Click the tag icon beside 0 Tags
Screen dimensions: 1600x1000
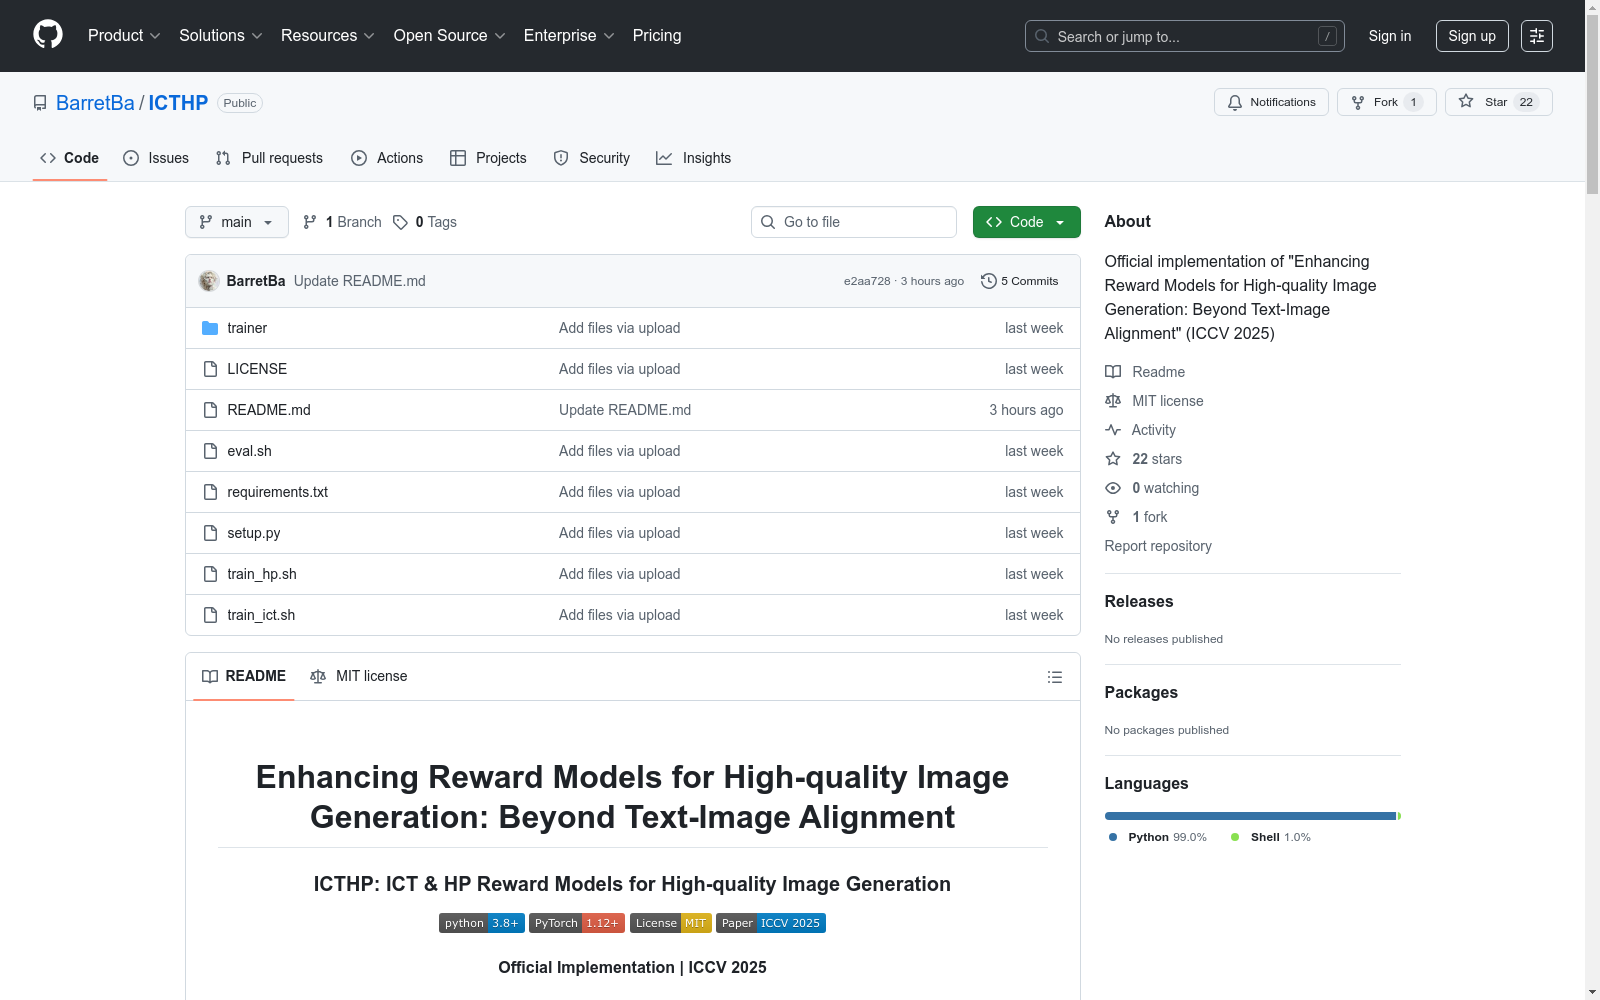[x=400, y=222]
